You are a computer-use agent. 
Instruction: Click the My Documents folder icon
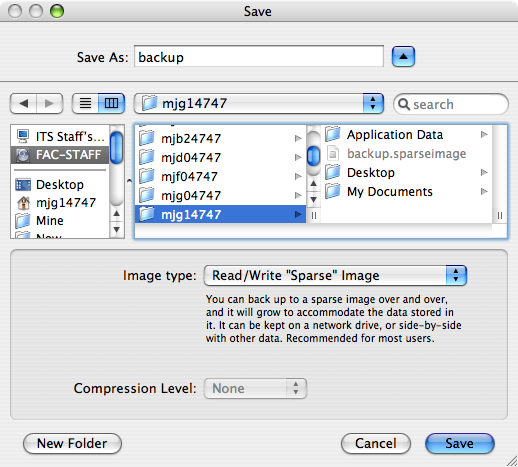[333, 191]
